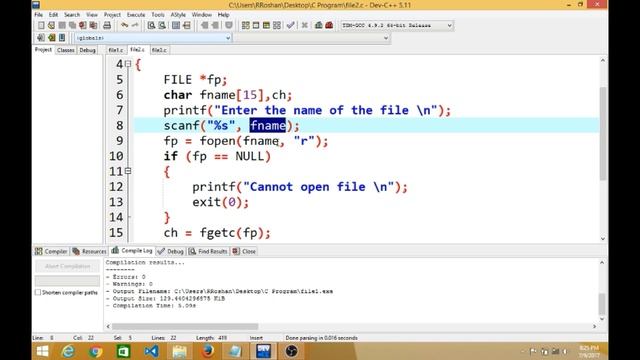Open the Window menu
The height and width of the screenshot is (360, 640).
click(x=202, y=15)
